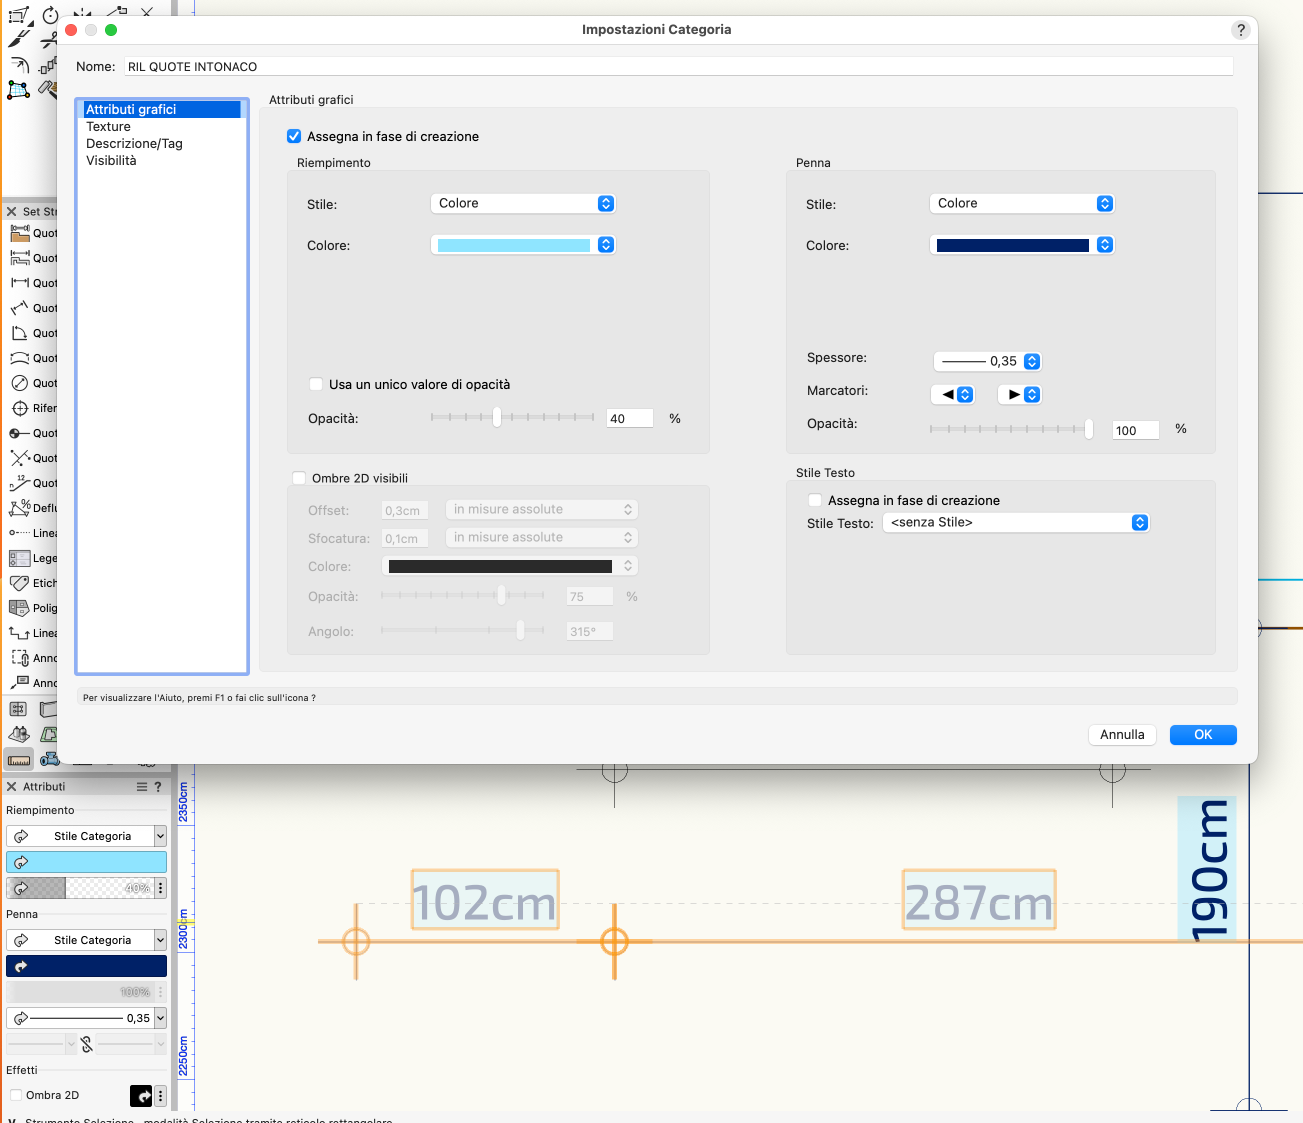1303x1123 pixels.
Task: Click the marker link chain icon
Action: point(87,1044)
